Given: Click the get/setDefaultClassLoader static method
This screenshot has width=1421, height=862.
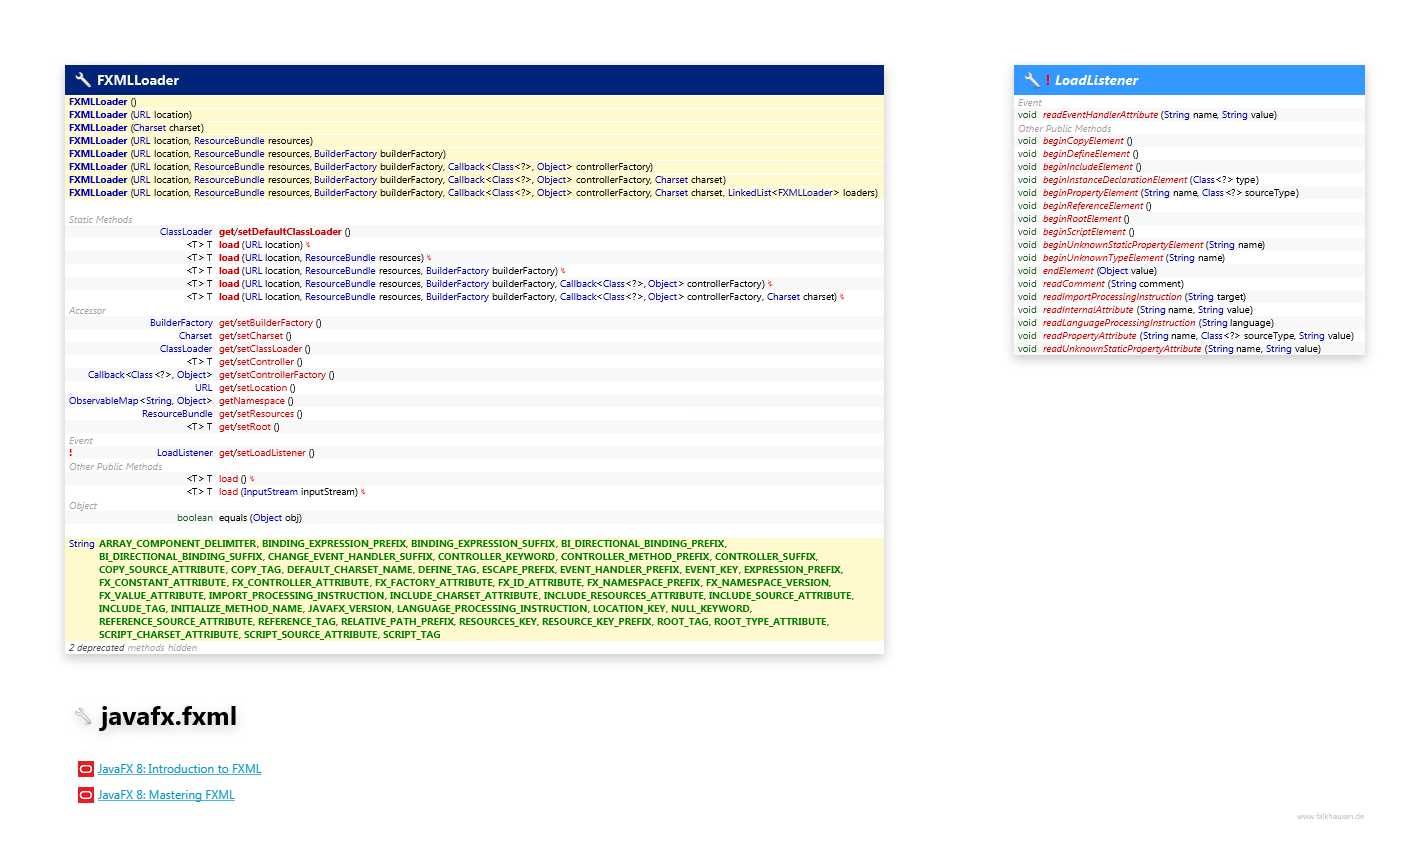Looking at the screenshot, I should point(280,232).
